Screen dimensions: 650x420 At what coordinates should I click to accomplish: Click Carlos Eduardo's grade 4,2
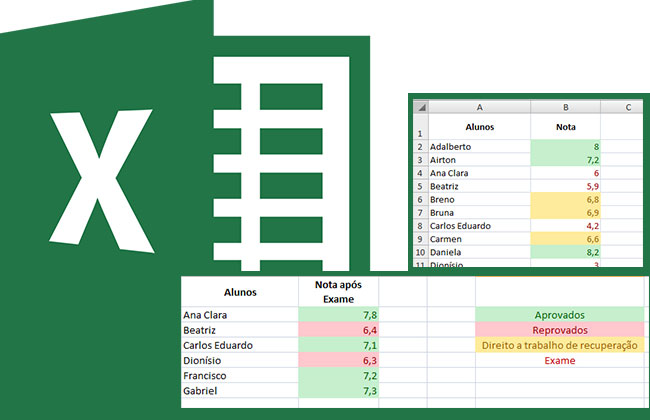point(565,226)
